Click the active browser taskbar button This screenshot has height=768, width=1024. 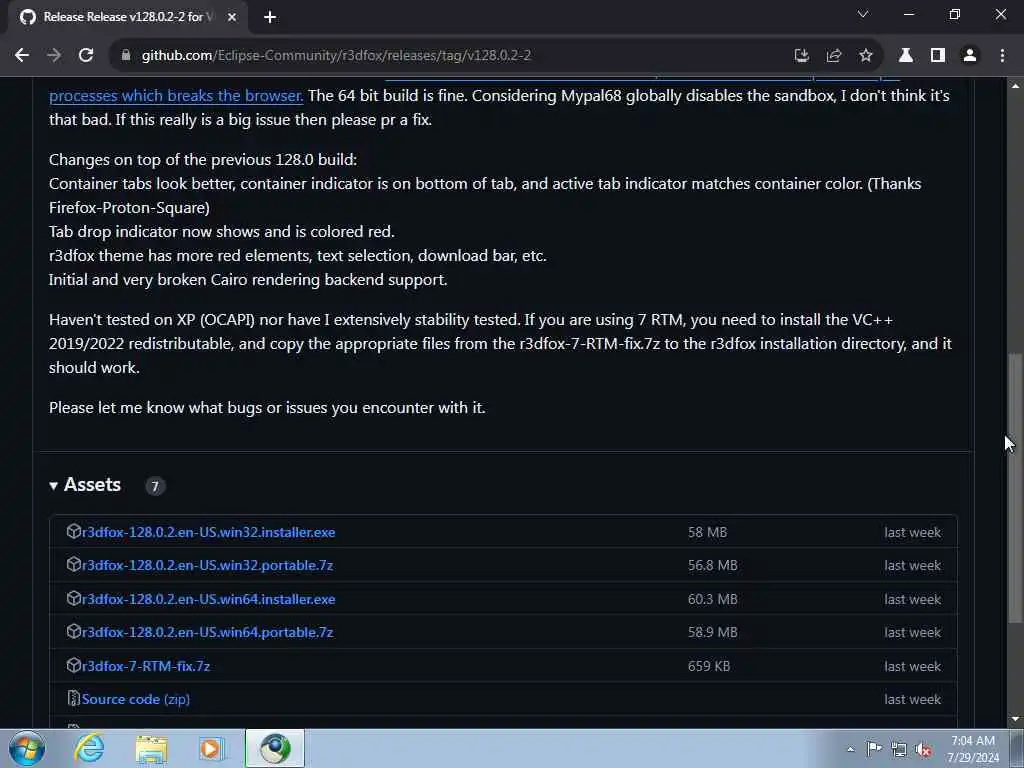pos(275,748)
